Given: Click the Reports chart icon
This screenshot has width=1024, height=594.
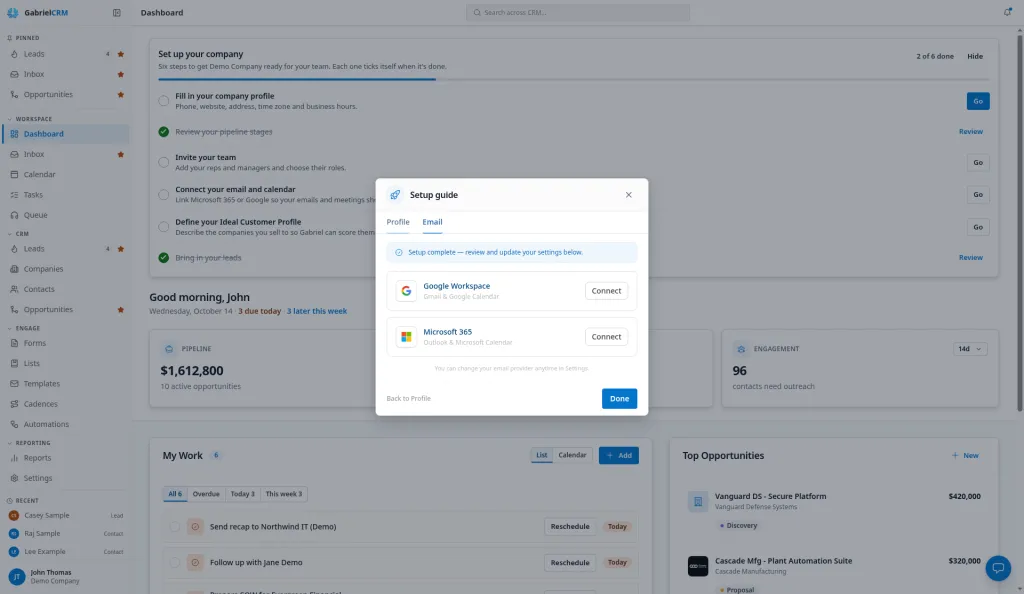Looking at the screenshot, I should 14,458.
